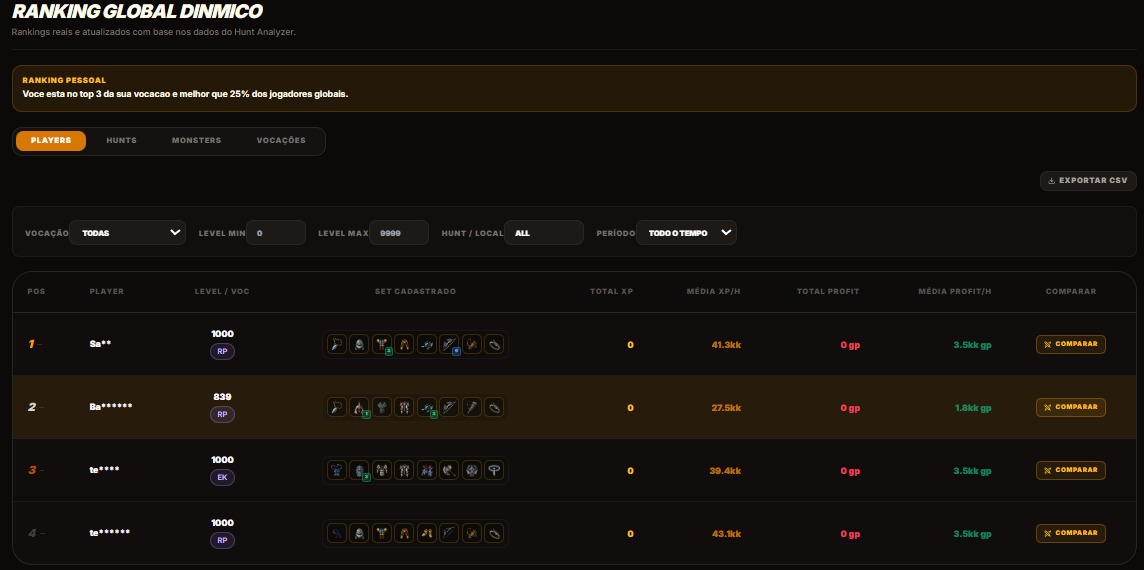This screenshot has height=570, width=1144.
Task: Click the helmet icon in Ba****** row
Action: pyautogui.click(x=359, y=407)
